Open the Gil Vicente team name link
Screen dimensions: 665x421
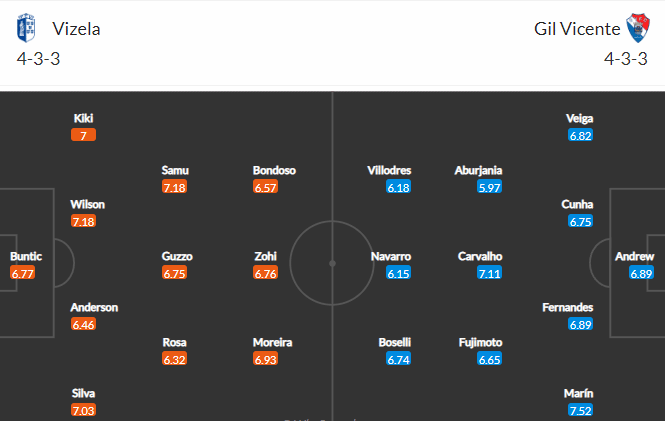coord(577,29)
